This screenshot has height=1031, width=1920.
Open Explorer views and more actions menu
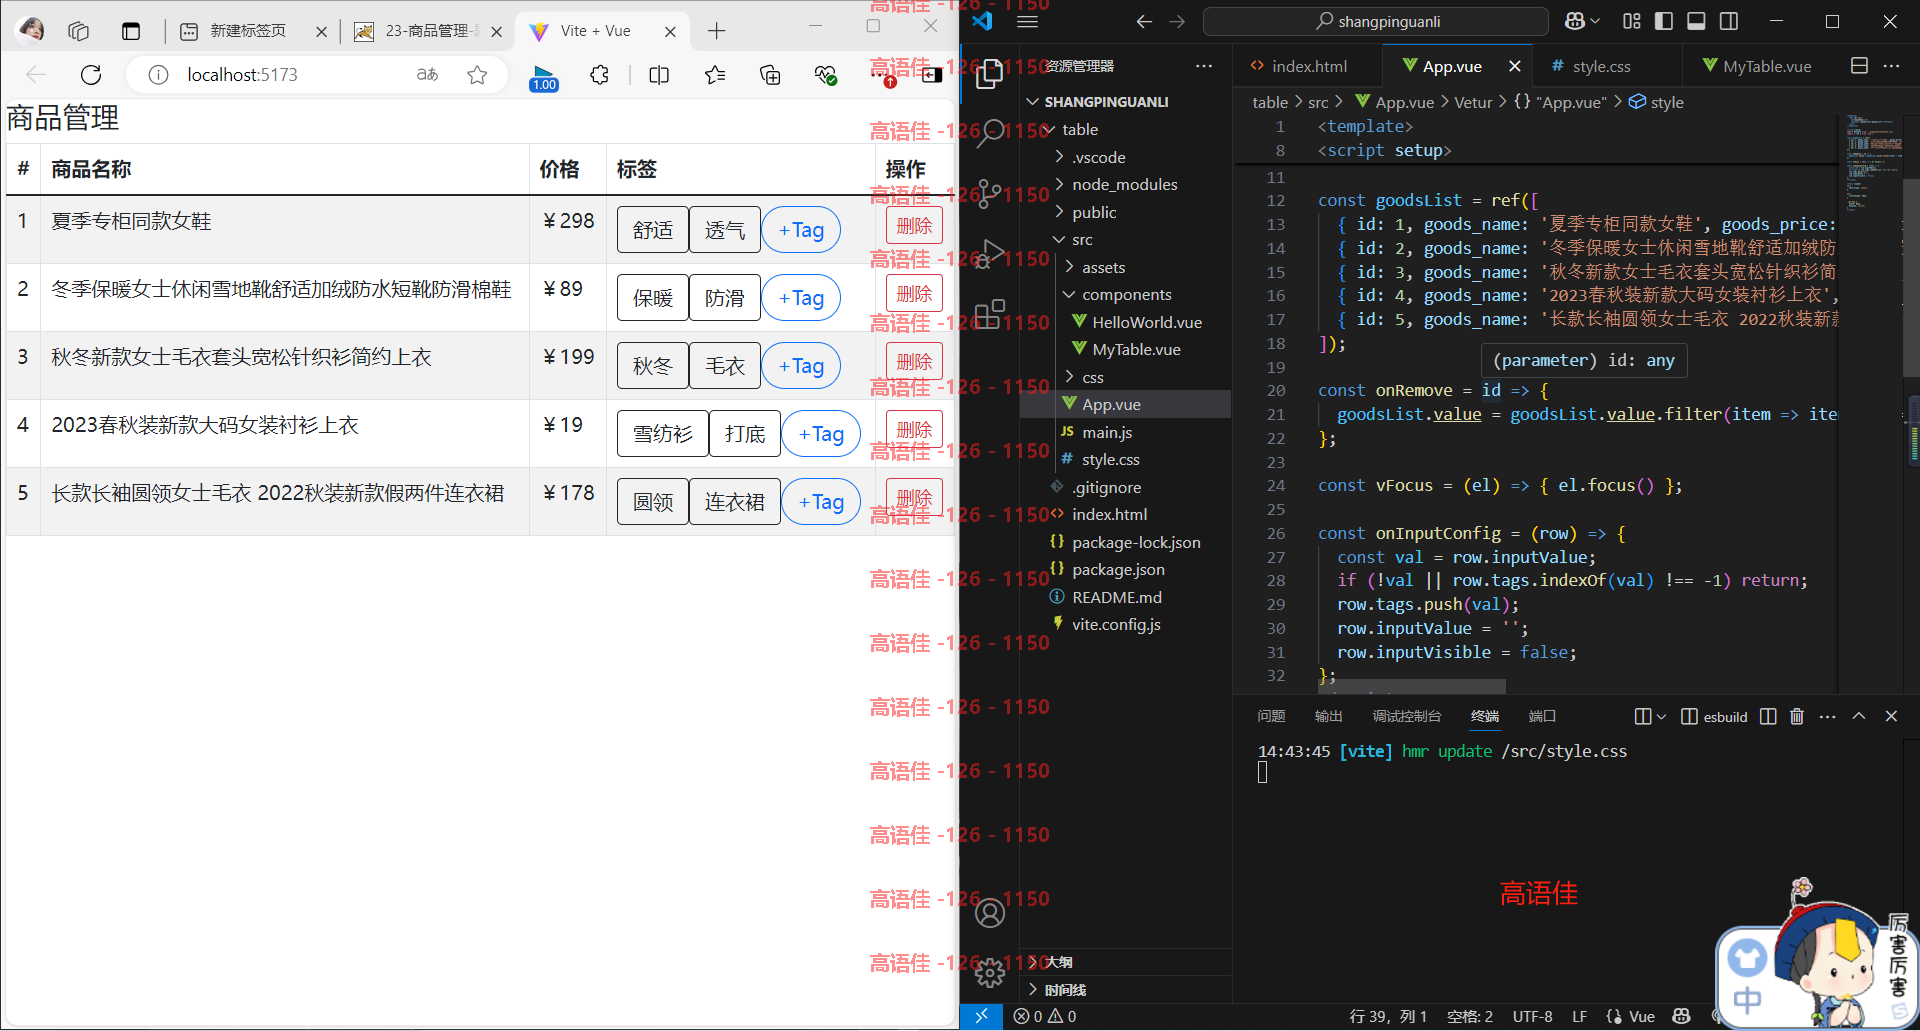[1204, 66]
